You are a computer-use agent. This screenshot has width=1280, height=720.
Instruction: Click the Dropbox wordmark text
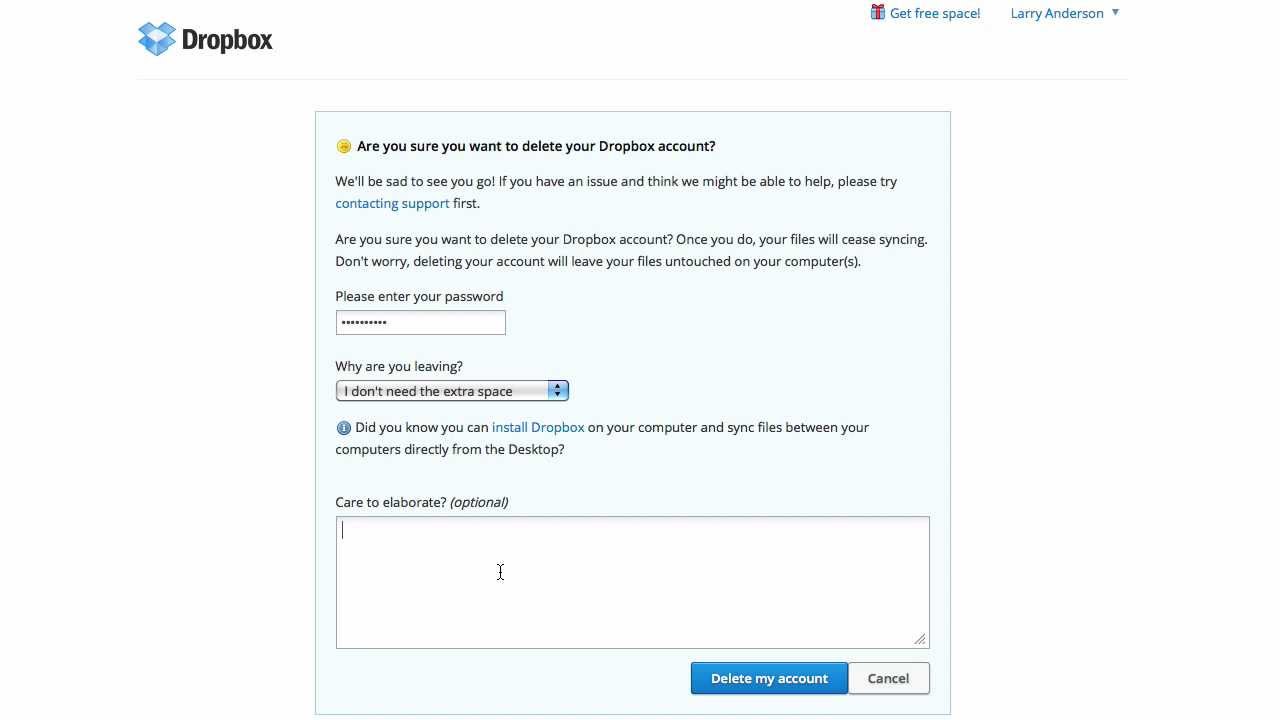[227, 40]
